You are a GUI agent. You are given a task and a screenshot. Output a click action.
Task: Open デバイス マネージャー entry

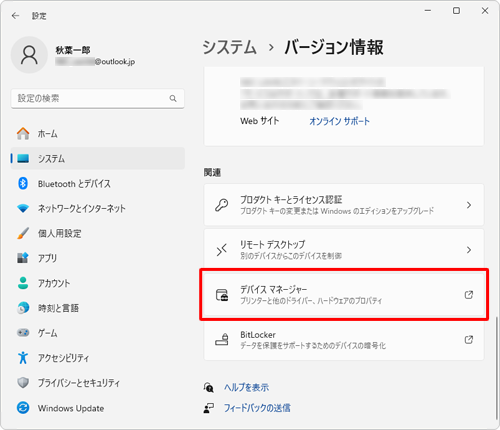[344, 295]
